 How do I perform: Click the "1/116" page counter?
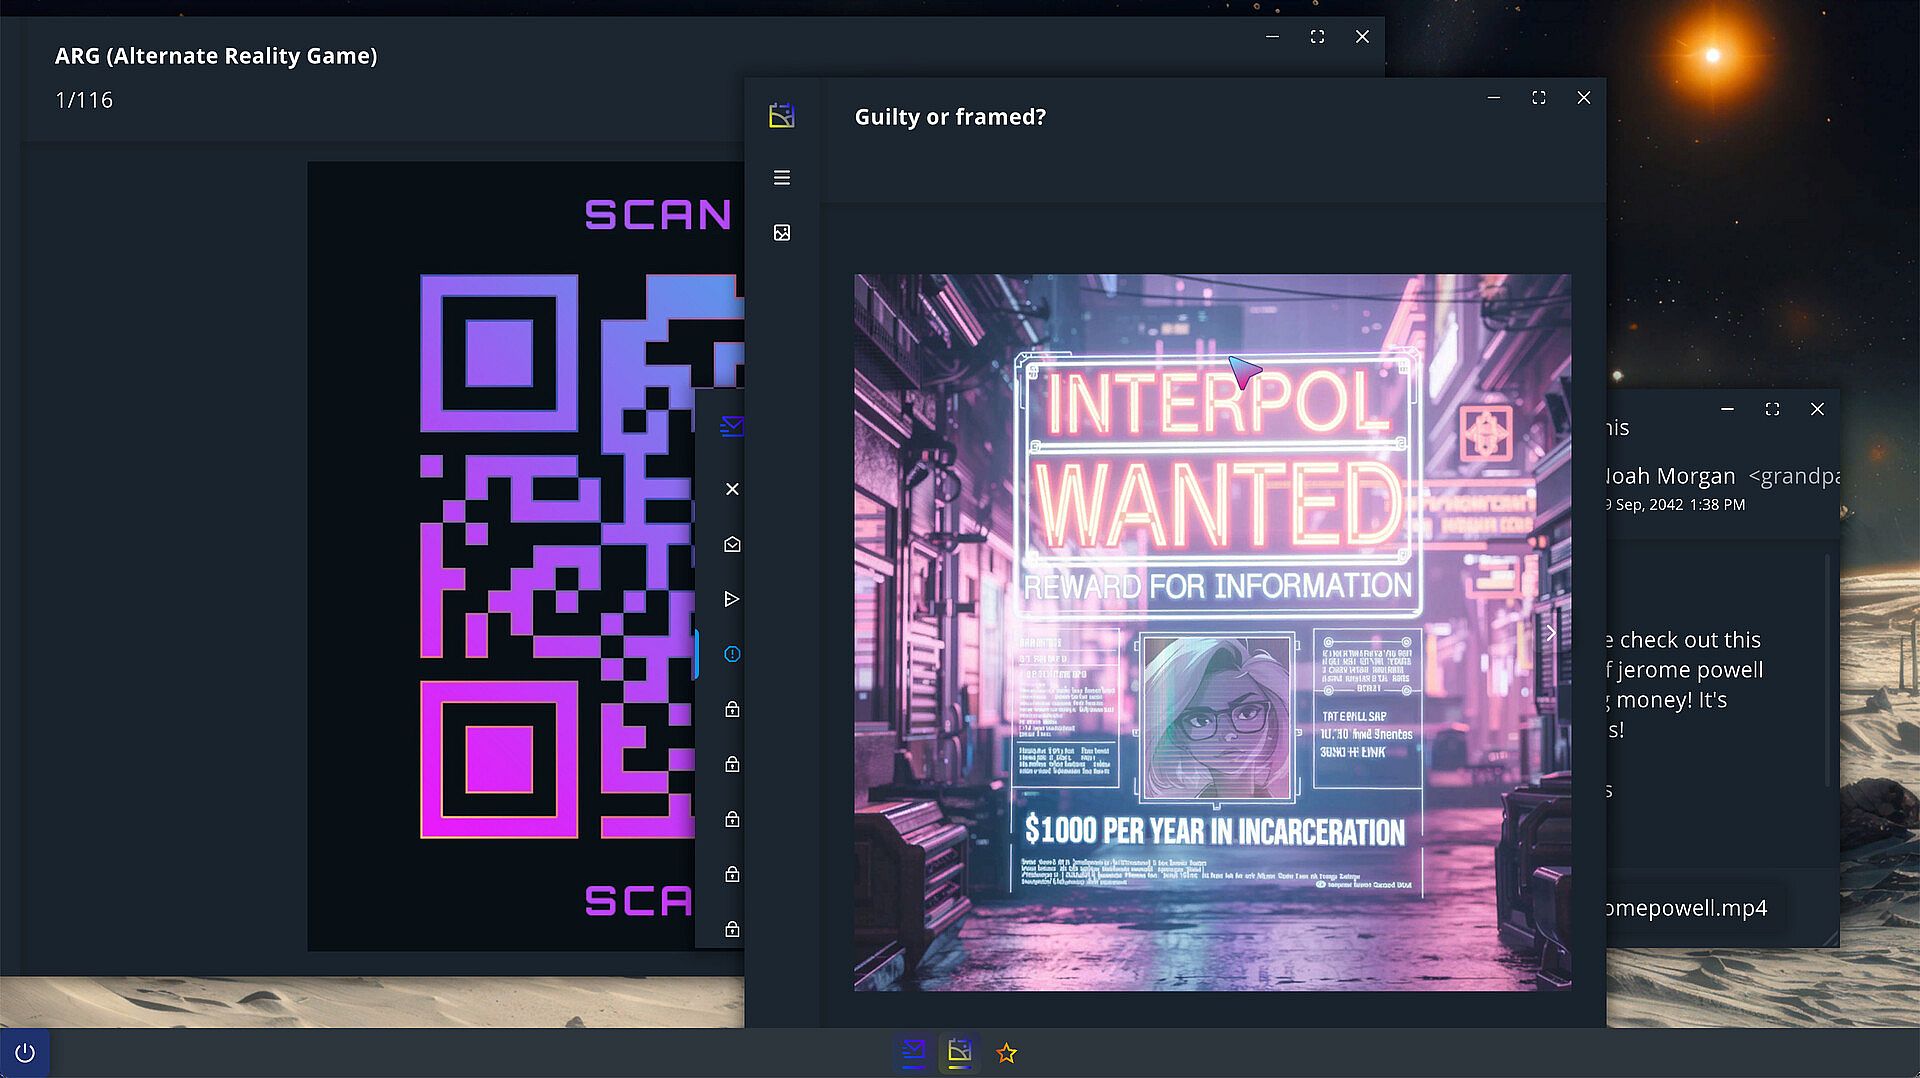84,100
